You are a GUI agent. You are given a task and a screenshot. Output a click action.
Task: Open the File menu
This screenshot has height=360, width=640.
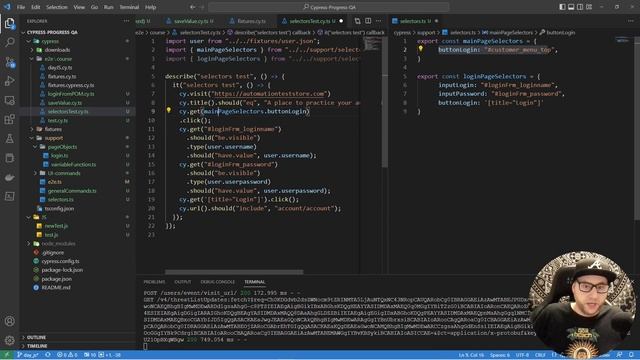point(21,7)
